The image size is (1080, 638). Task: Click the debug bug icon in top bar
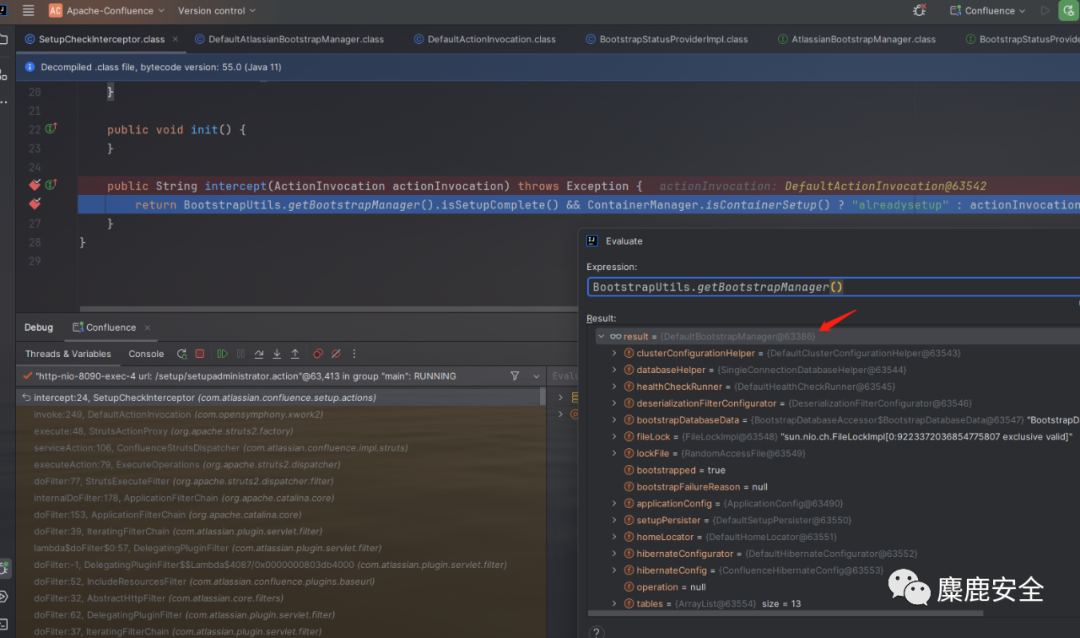(x=919, y=10)
